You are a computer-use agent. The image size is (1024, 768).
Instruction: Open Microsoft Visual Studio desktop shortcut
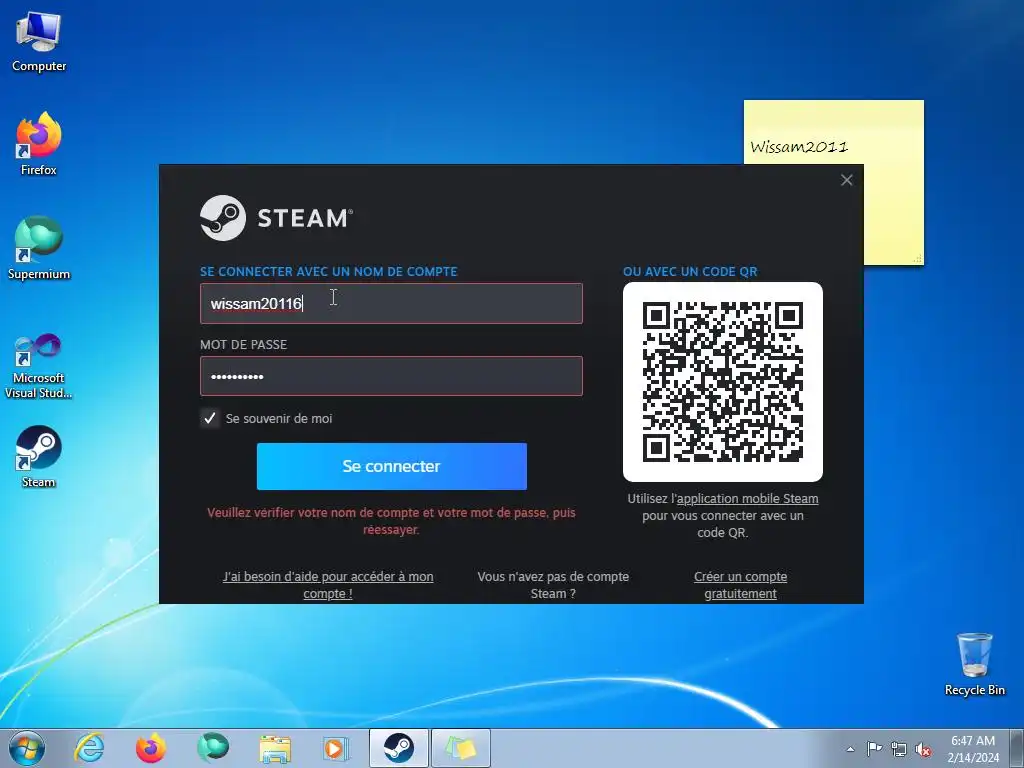coord(39,366)
